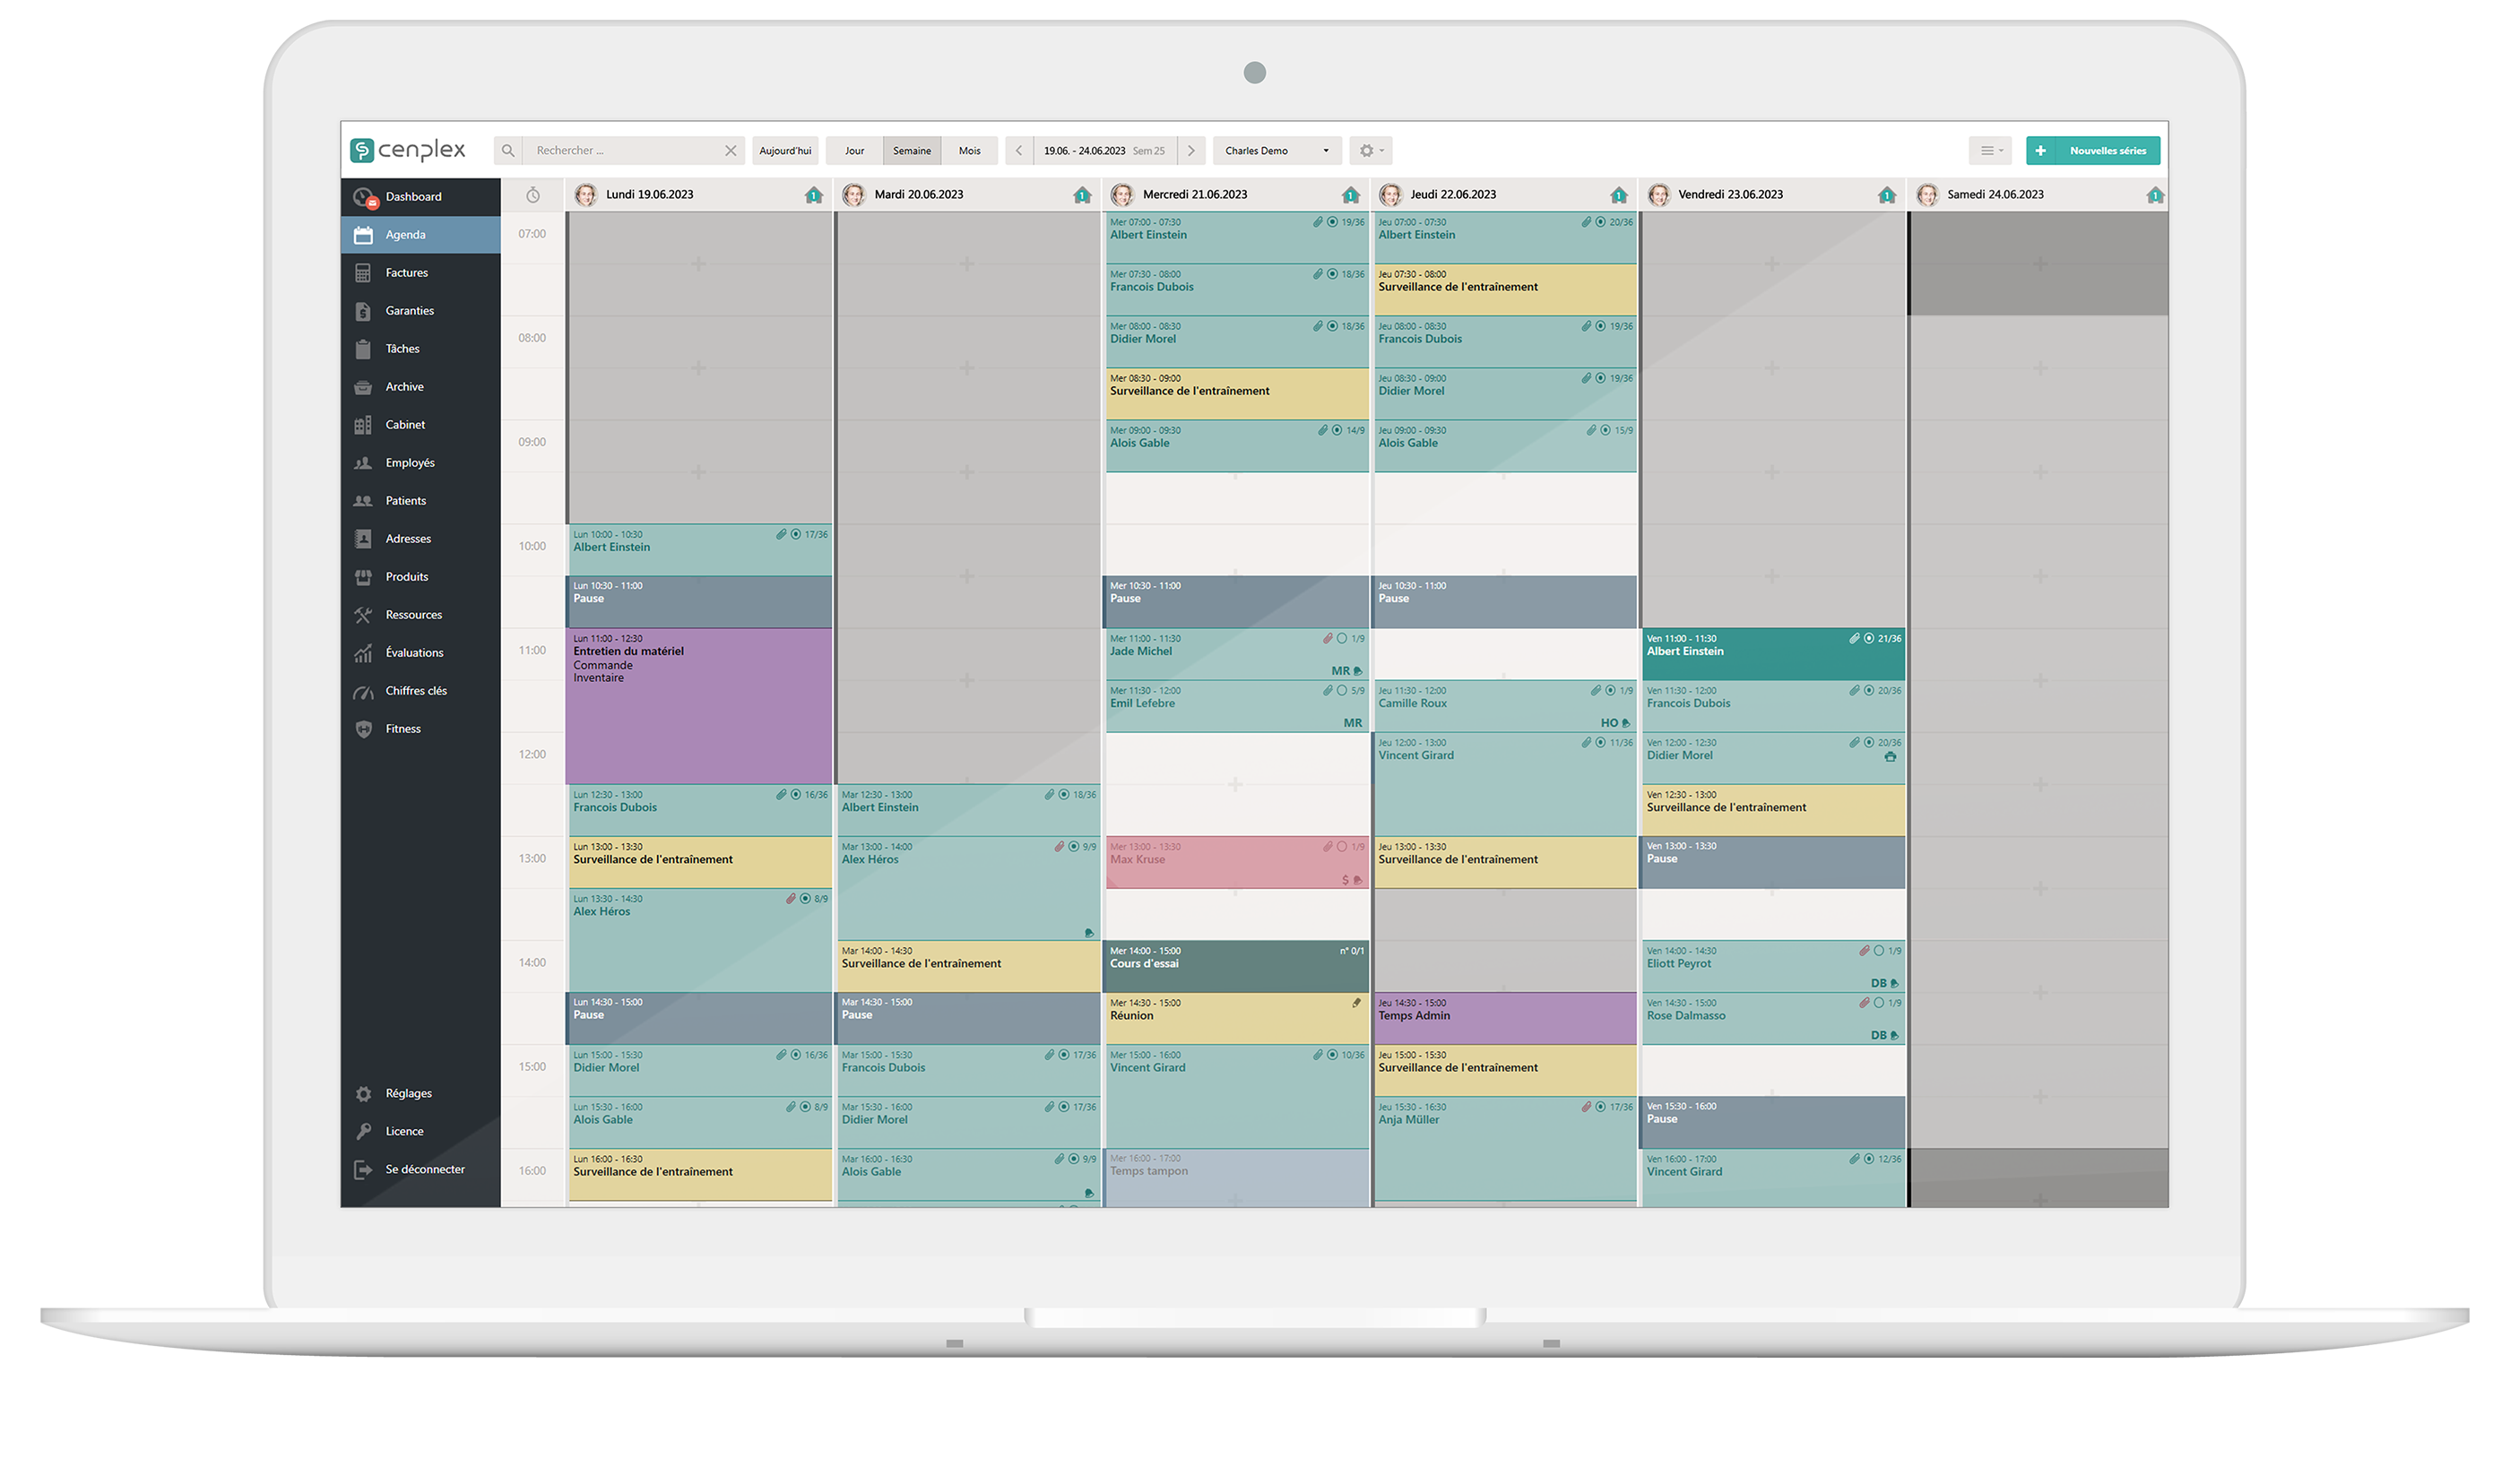2510x1484 pixels.
Task: Open Tuesday 14:00 Surveillance de l'entraînement
Action: [968, 967]
